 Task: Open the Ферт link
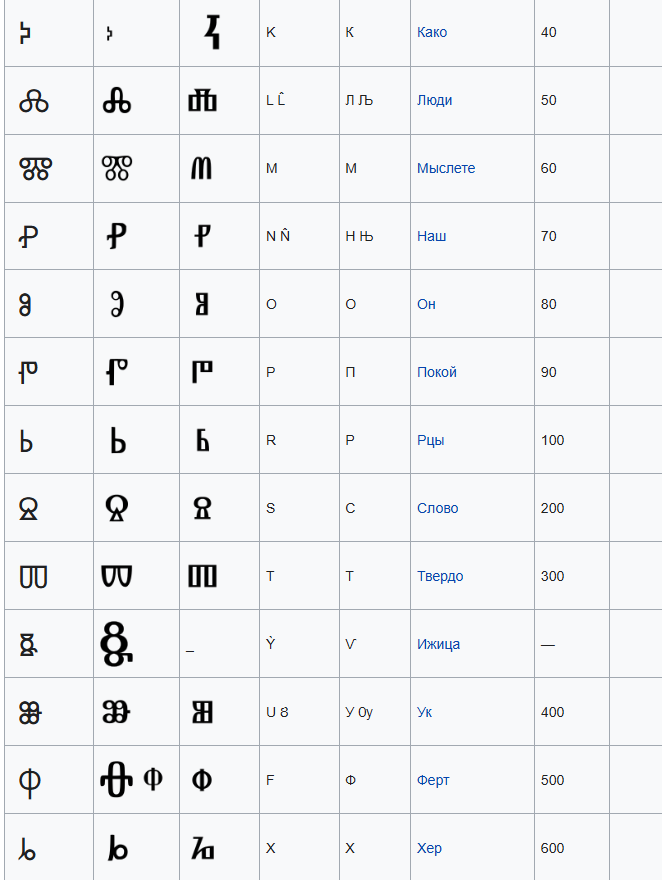(x=433, y=780)
